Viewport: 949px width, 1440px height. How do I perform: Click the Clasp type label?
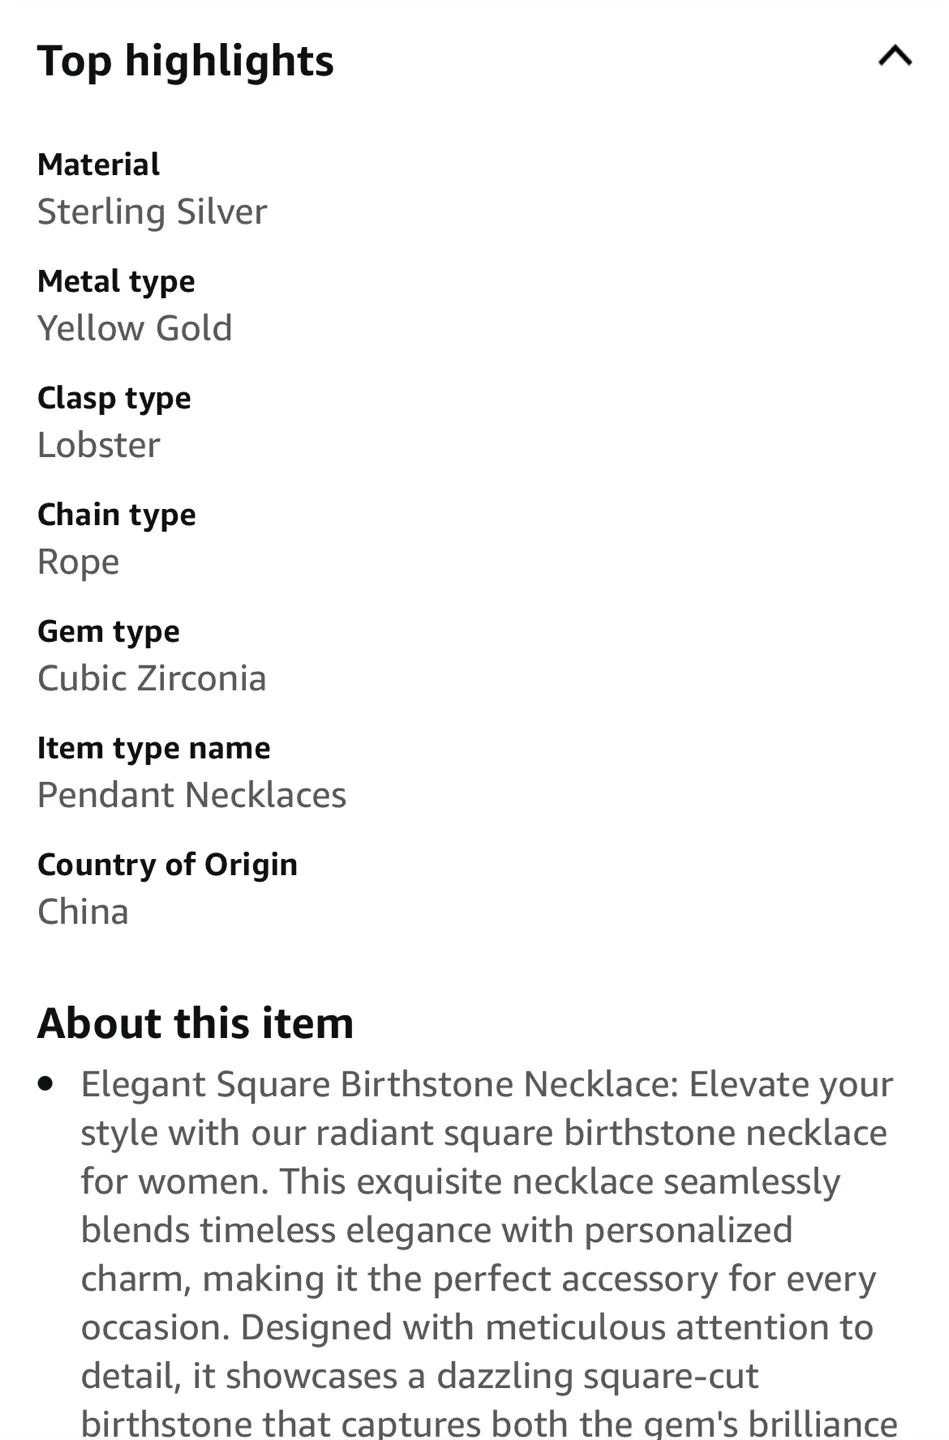[x=114, y=398]
